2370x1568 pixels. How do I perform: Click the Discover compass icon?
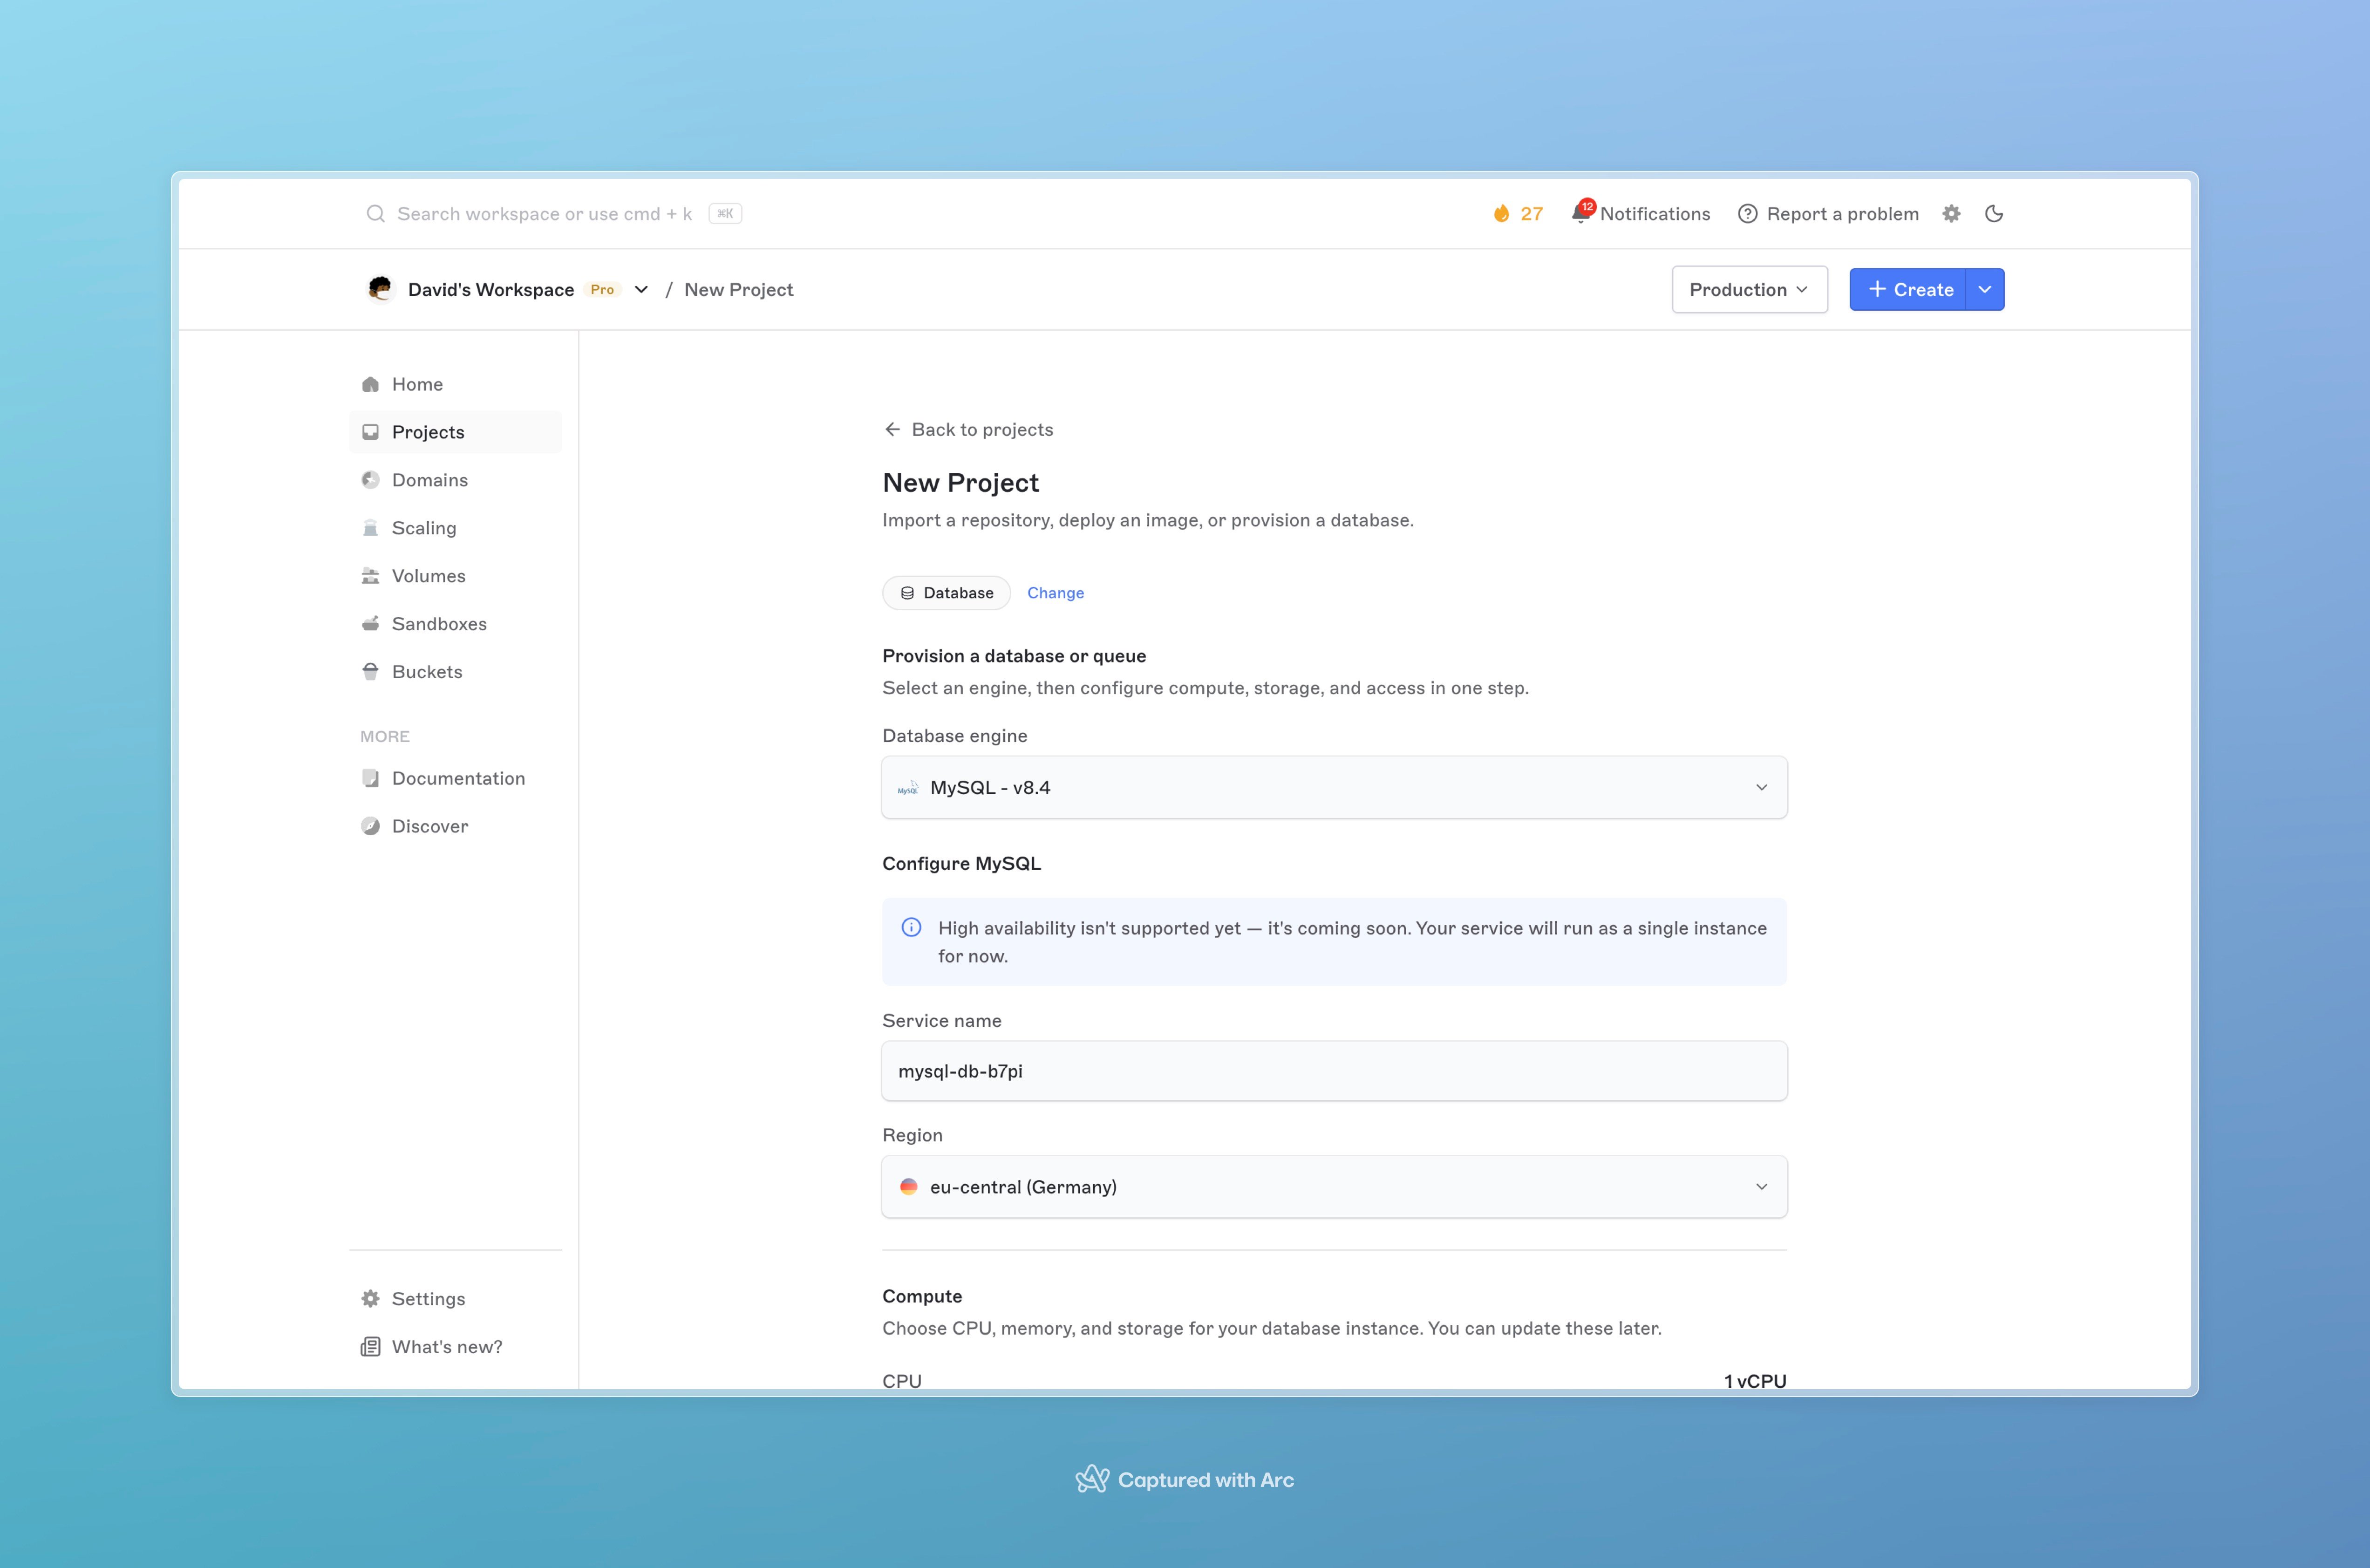click(370, 826)
